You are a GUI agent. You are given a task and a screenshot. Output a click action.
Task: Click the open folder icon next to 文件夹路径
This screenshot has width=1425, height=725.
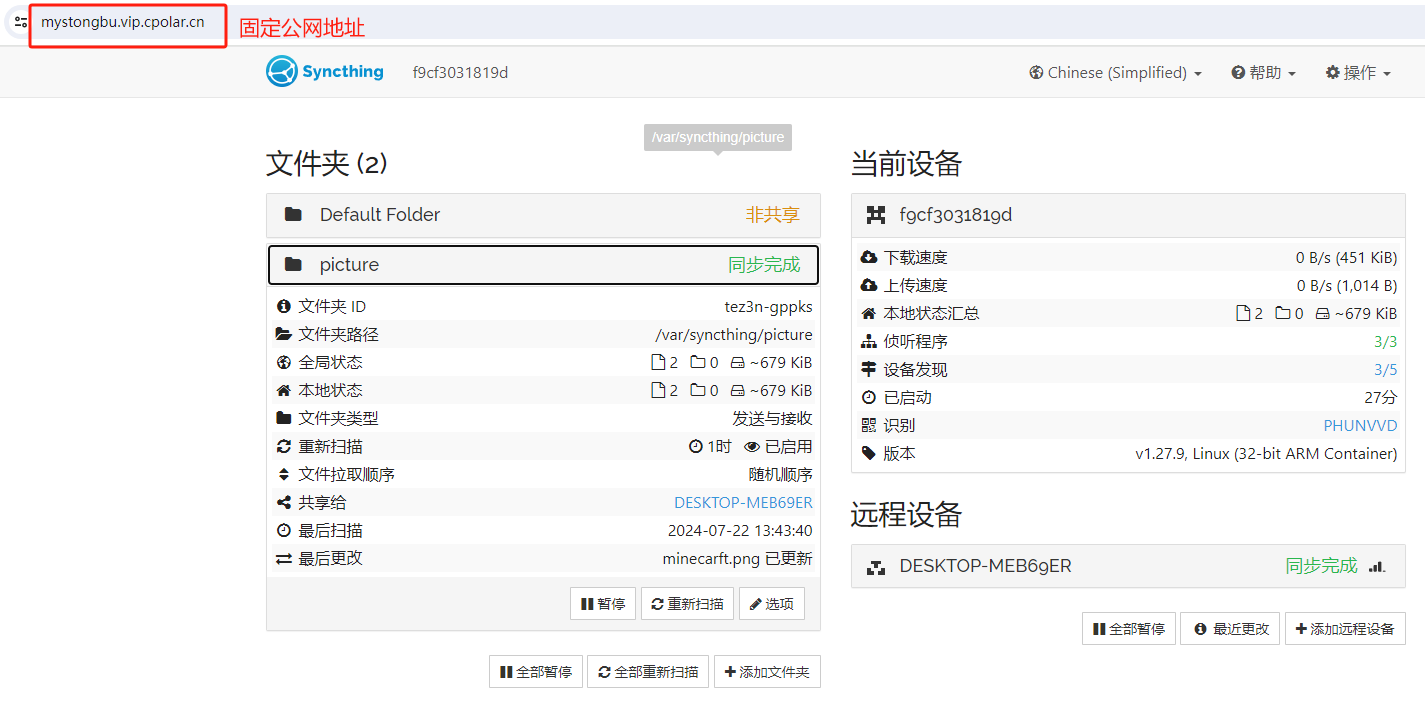coord(284,334)
